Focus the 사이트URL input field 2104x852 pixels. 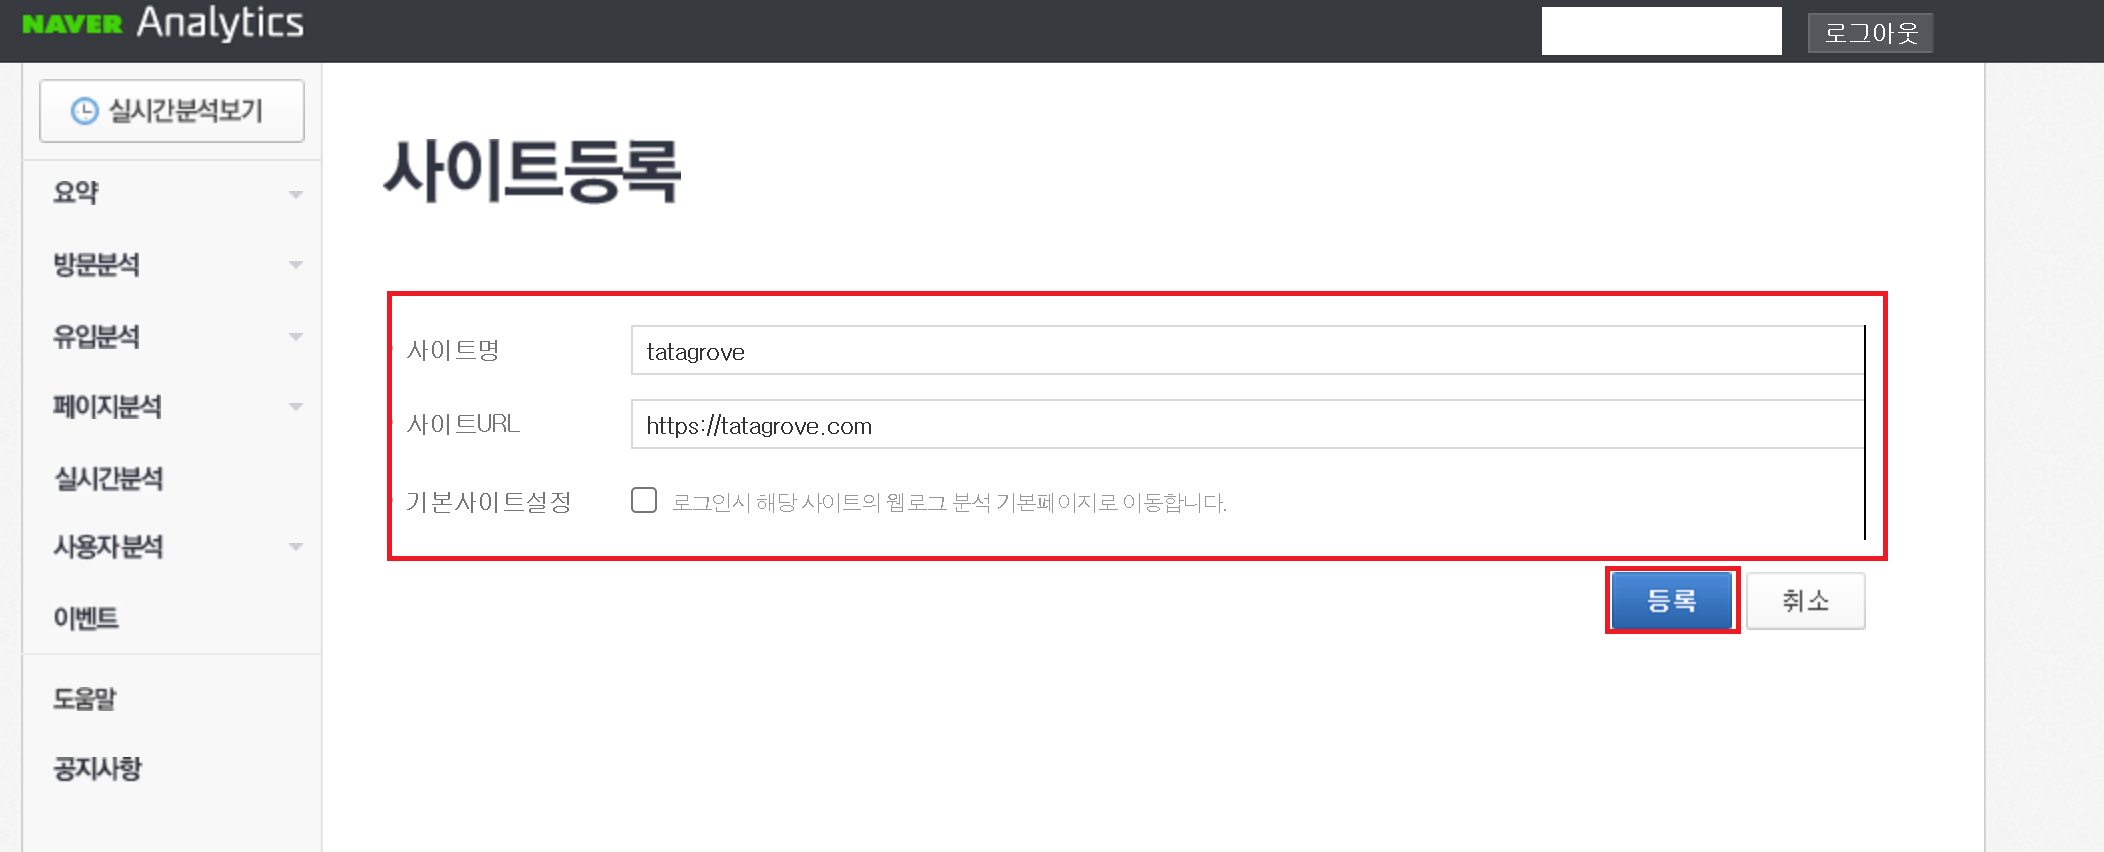[1247, 425]
